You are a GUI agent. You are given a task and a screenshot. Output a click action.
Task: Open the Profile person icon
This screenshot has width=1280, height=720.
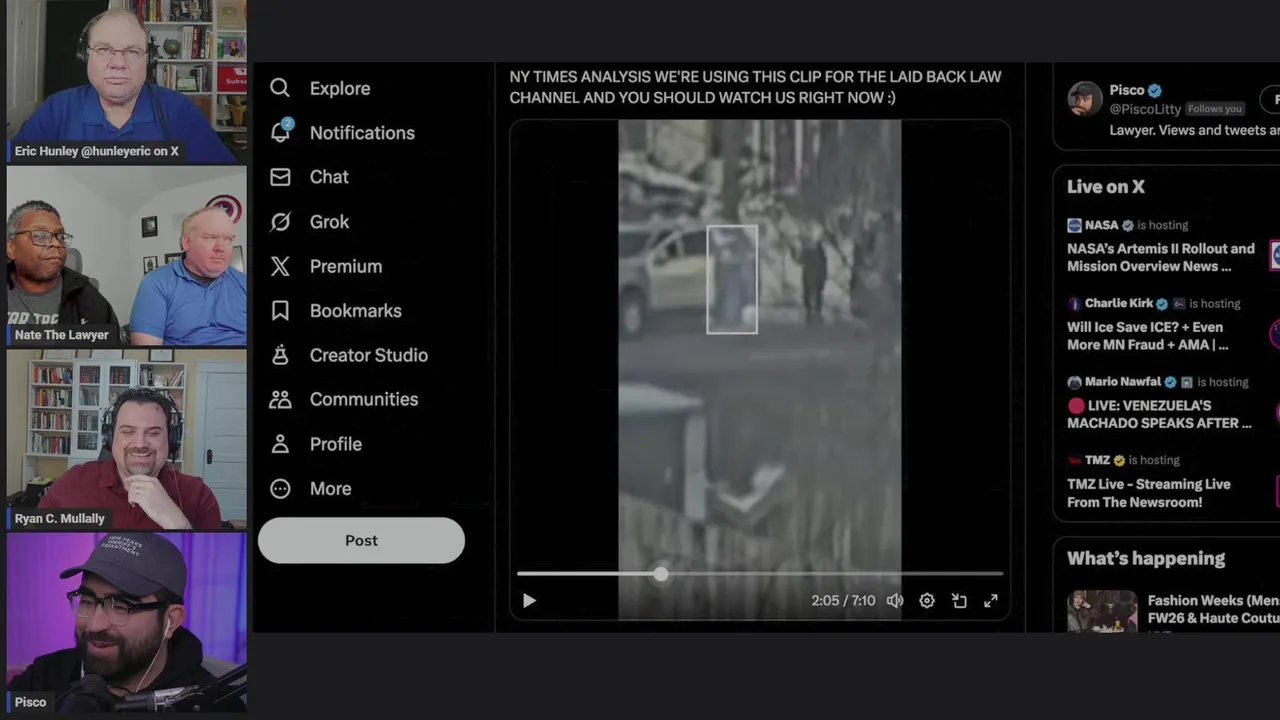[x=280, y=444]
